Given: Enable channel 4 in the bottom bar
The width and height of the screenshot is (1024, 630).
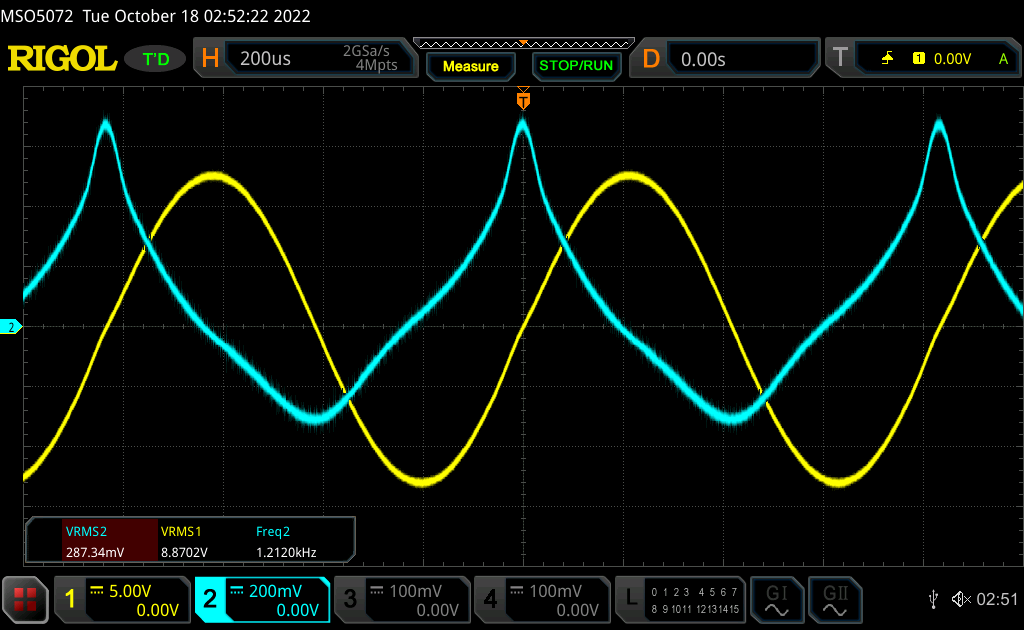Looking at the screenshot, I should click(x=542, y=600).
